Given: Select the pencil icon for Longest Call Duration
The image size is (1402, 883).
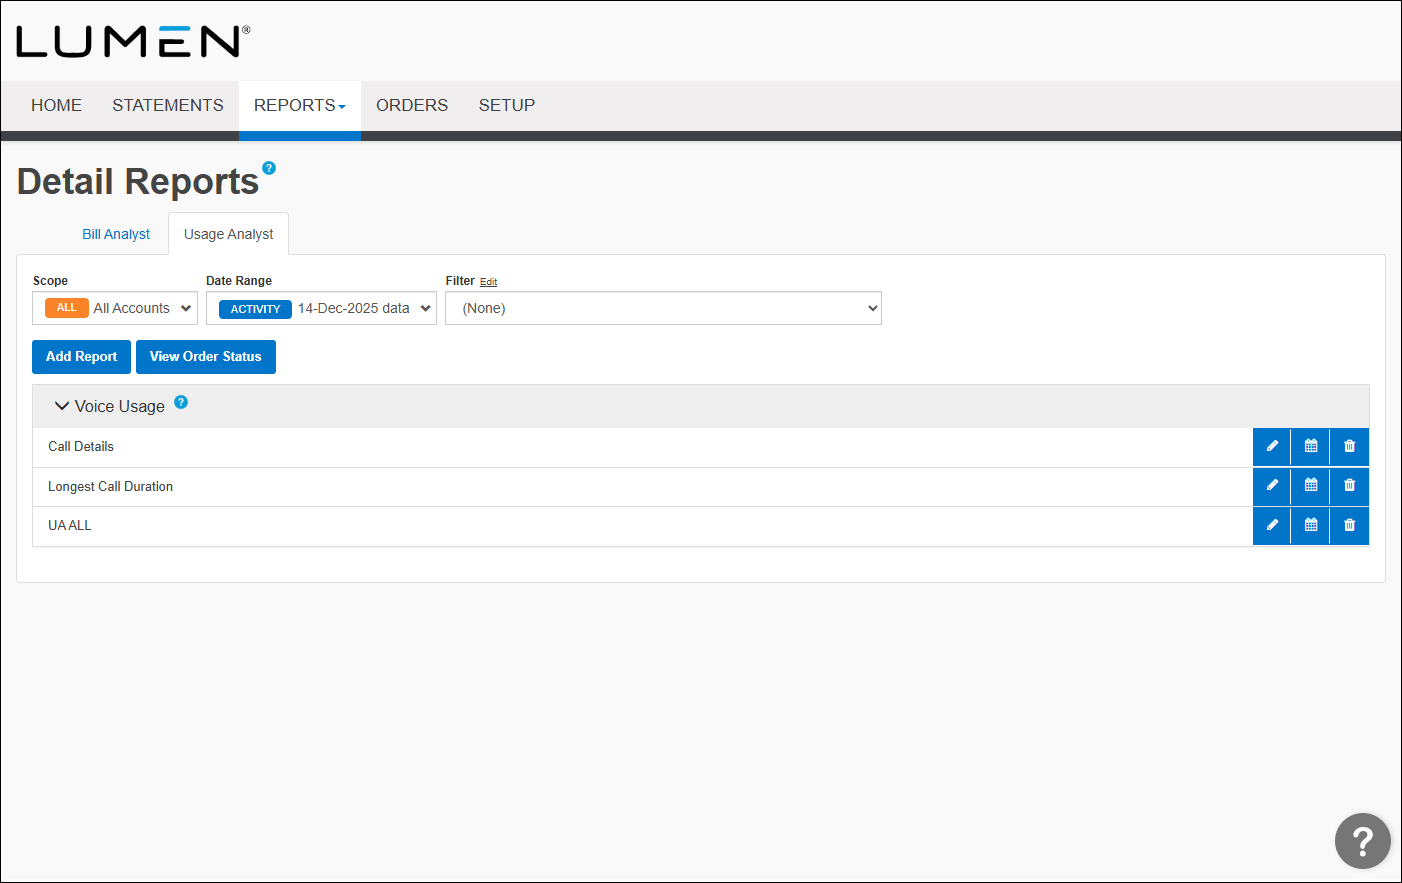Looking at the screenshot, I should click(x=1271, y=486).
